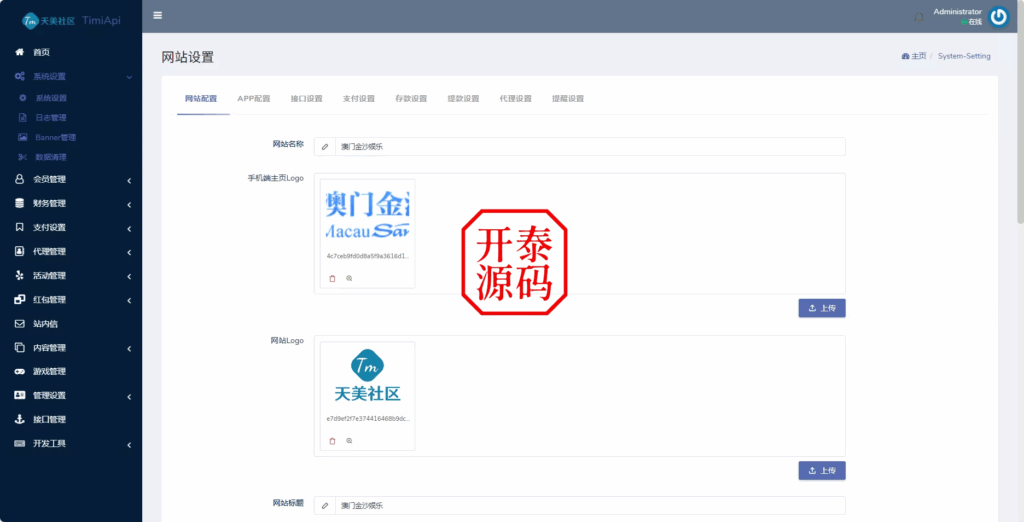Screen dimensions: 1024x522
Task: Open the 提醒设置 tab
Action: (x=568, y=99)
